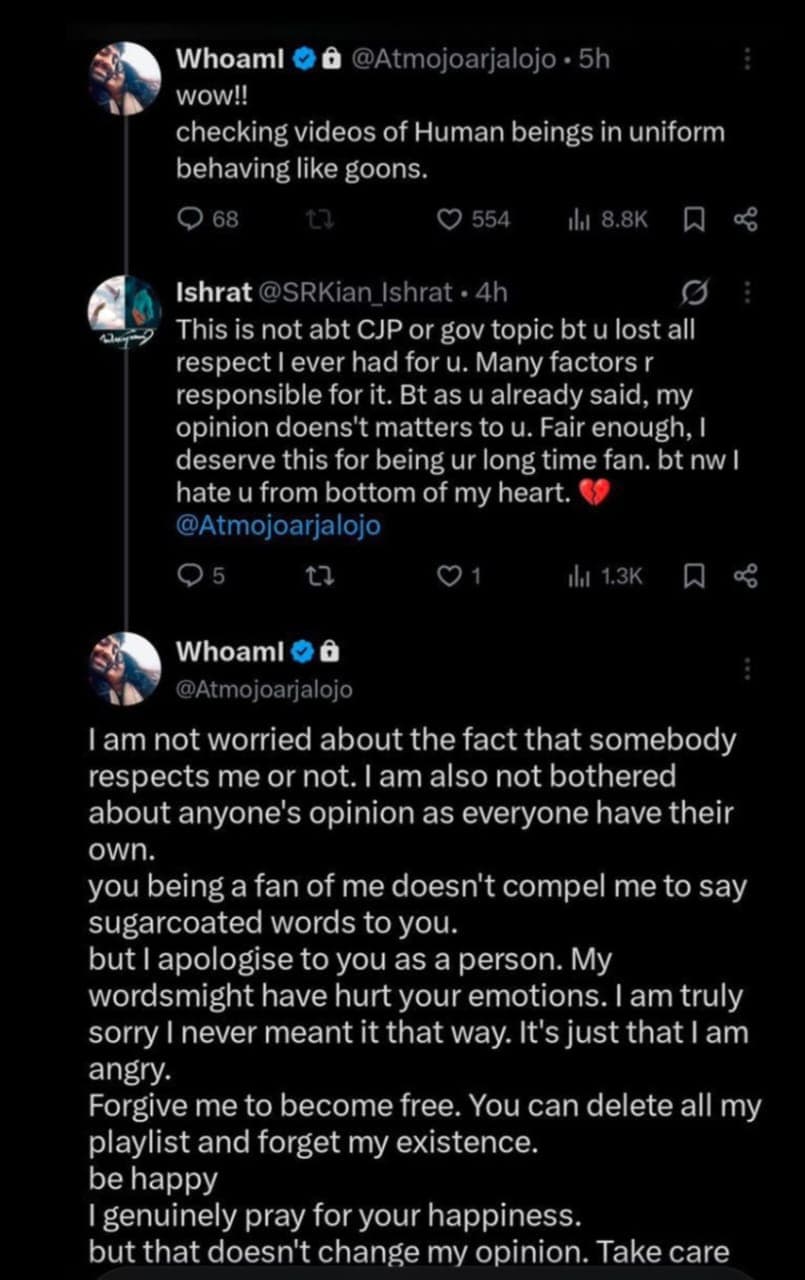Screen dimensions: 805x1280
Task: Open more options for WhoamI's first tweet
Action: pos(746,60)
